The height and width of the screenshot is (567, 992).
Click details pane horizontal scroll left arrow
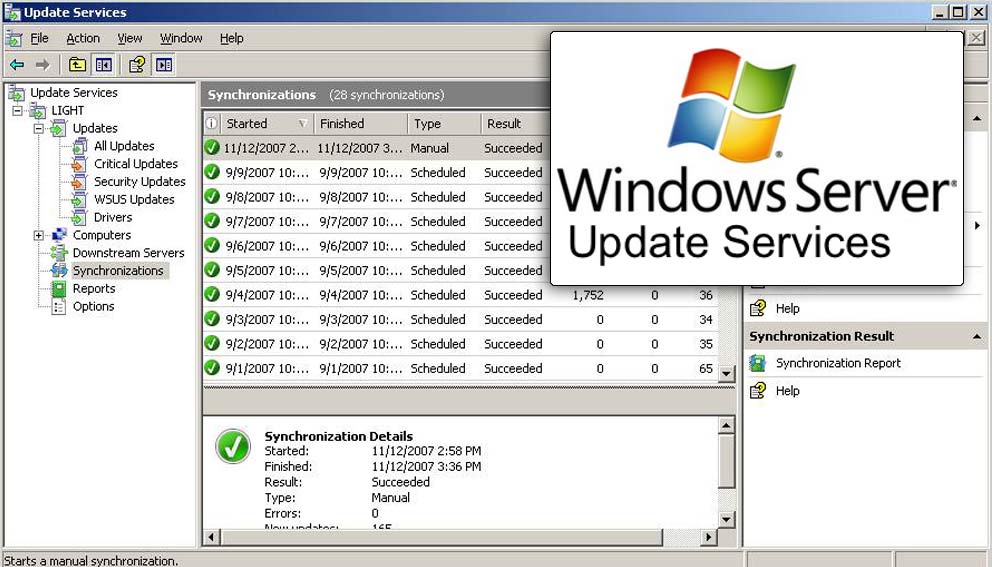[211, 537]
